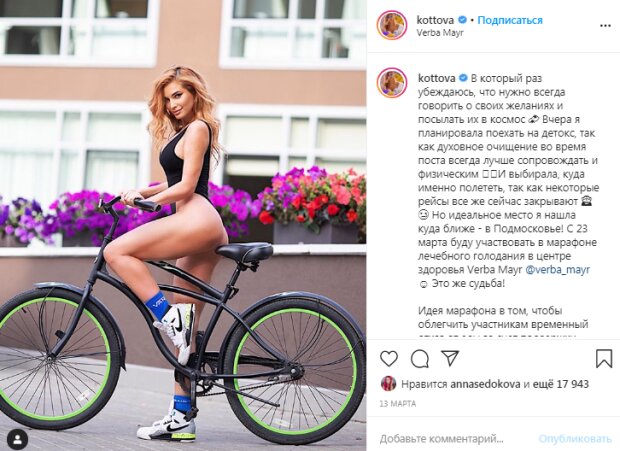Click the bicycle post photo
The width and height of the screenshot is (620, 451).
(x=183, y=225)
